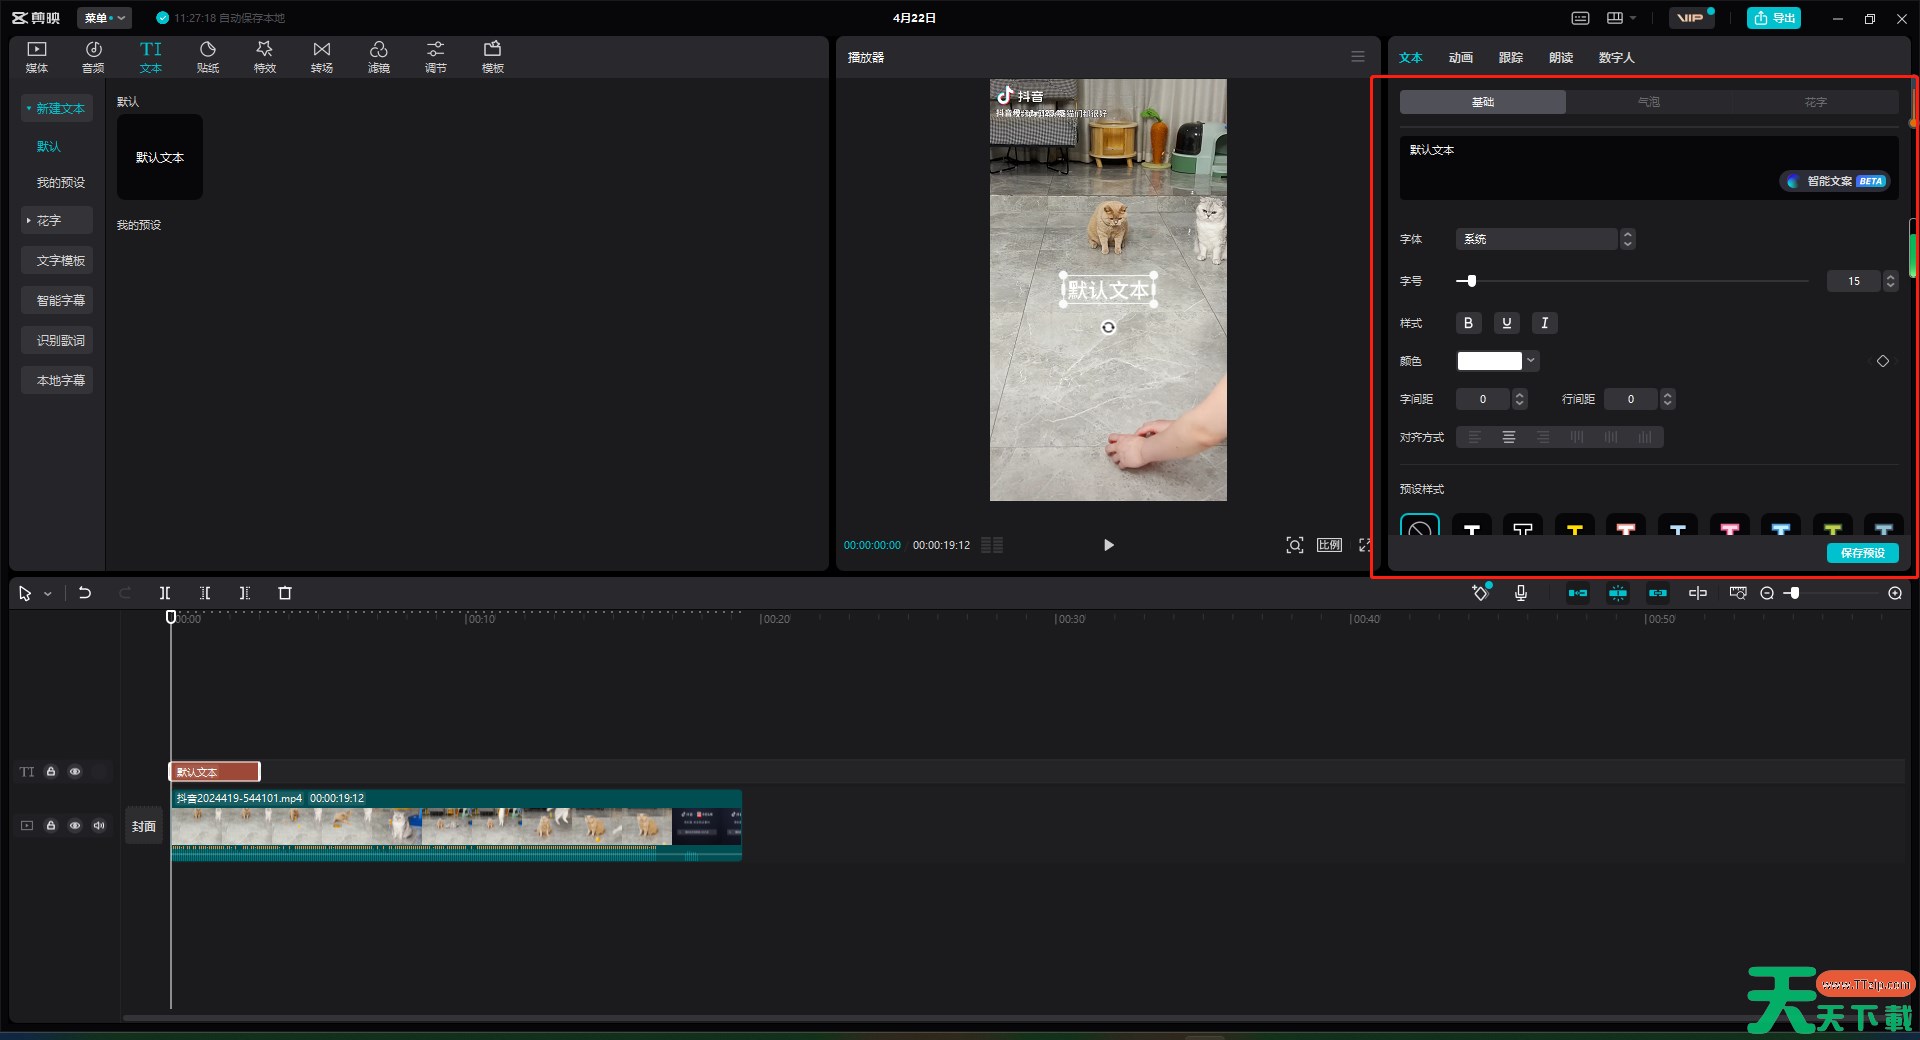
Task: Toggle visibility eye on text track
Action: pos(75,772)
